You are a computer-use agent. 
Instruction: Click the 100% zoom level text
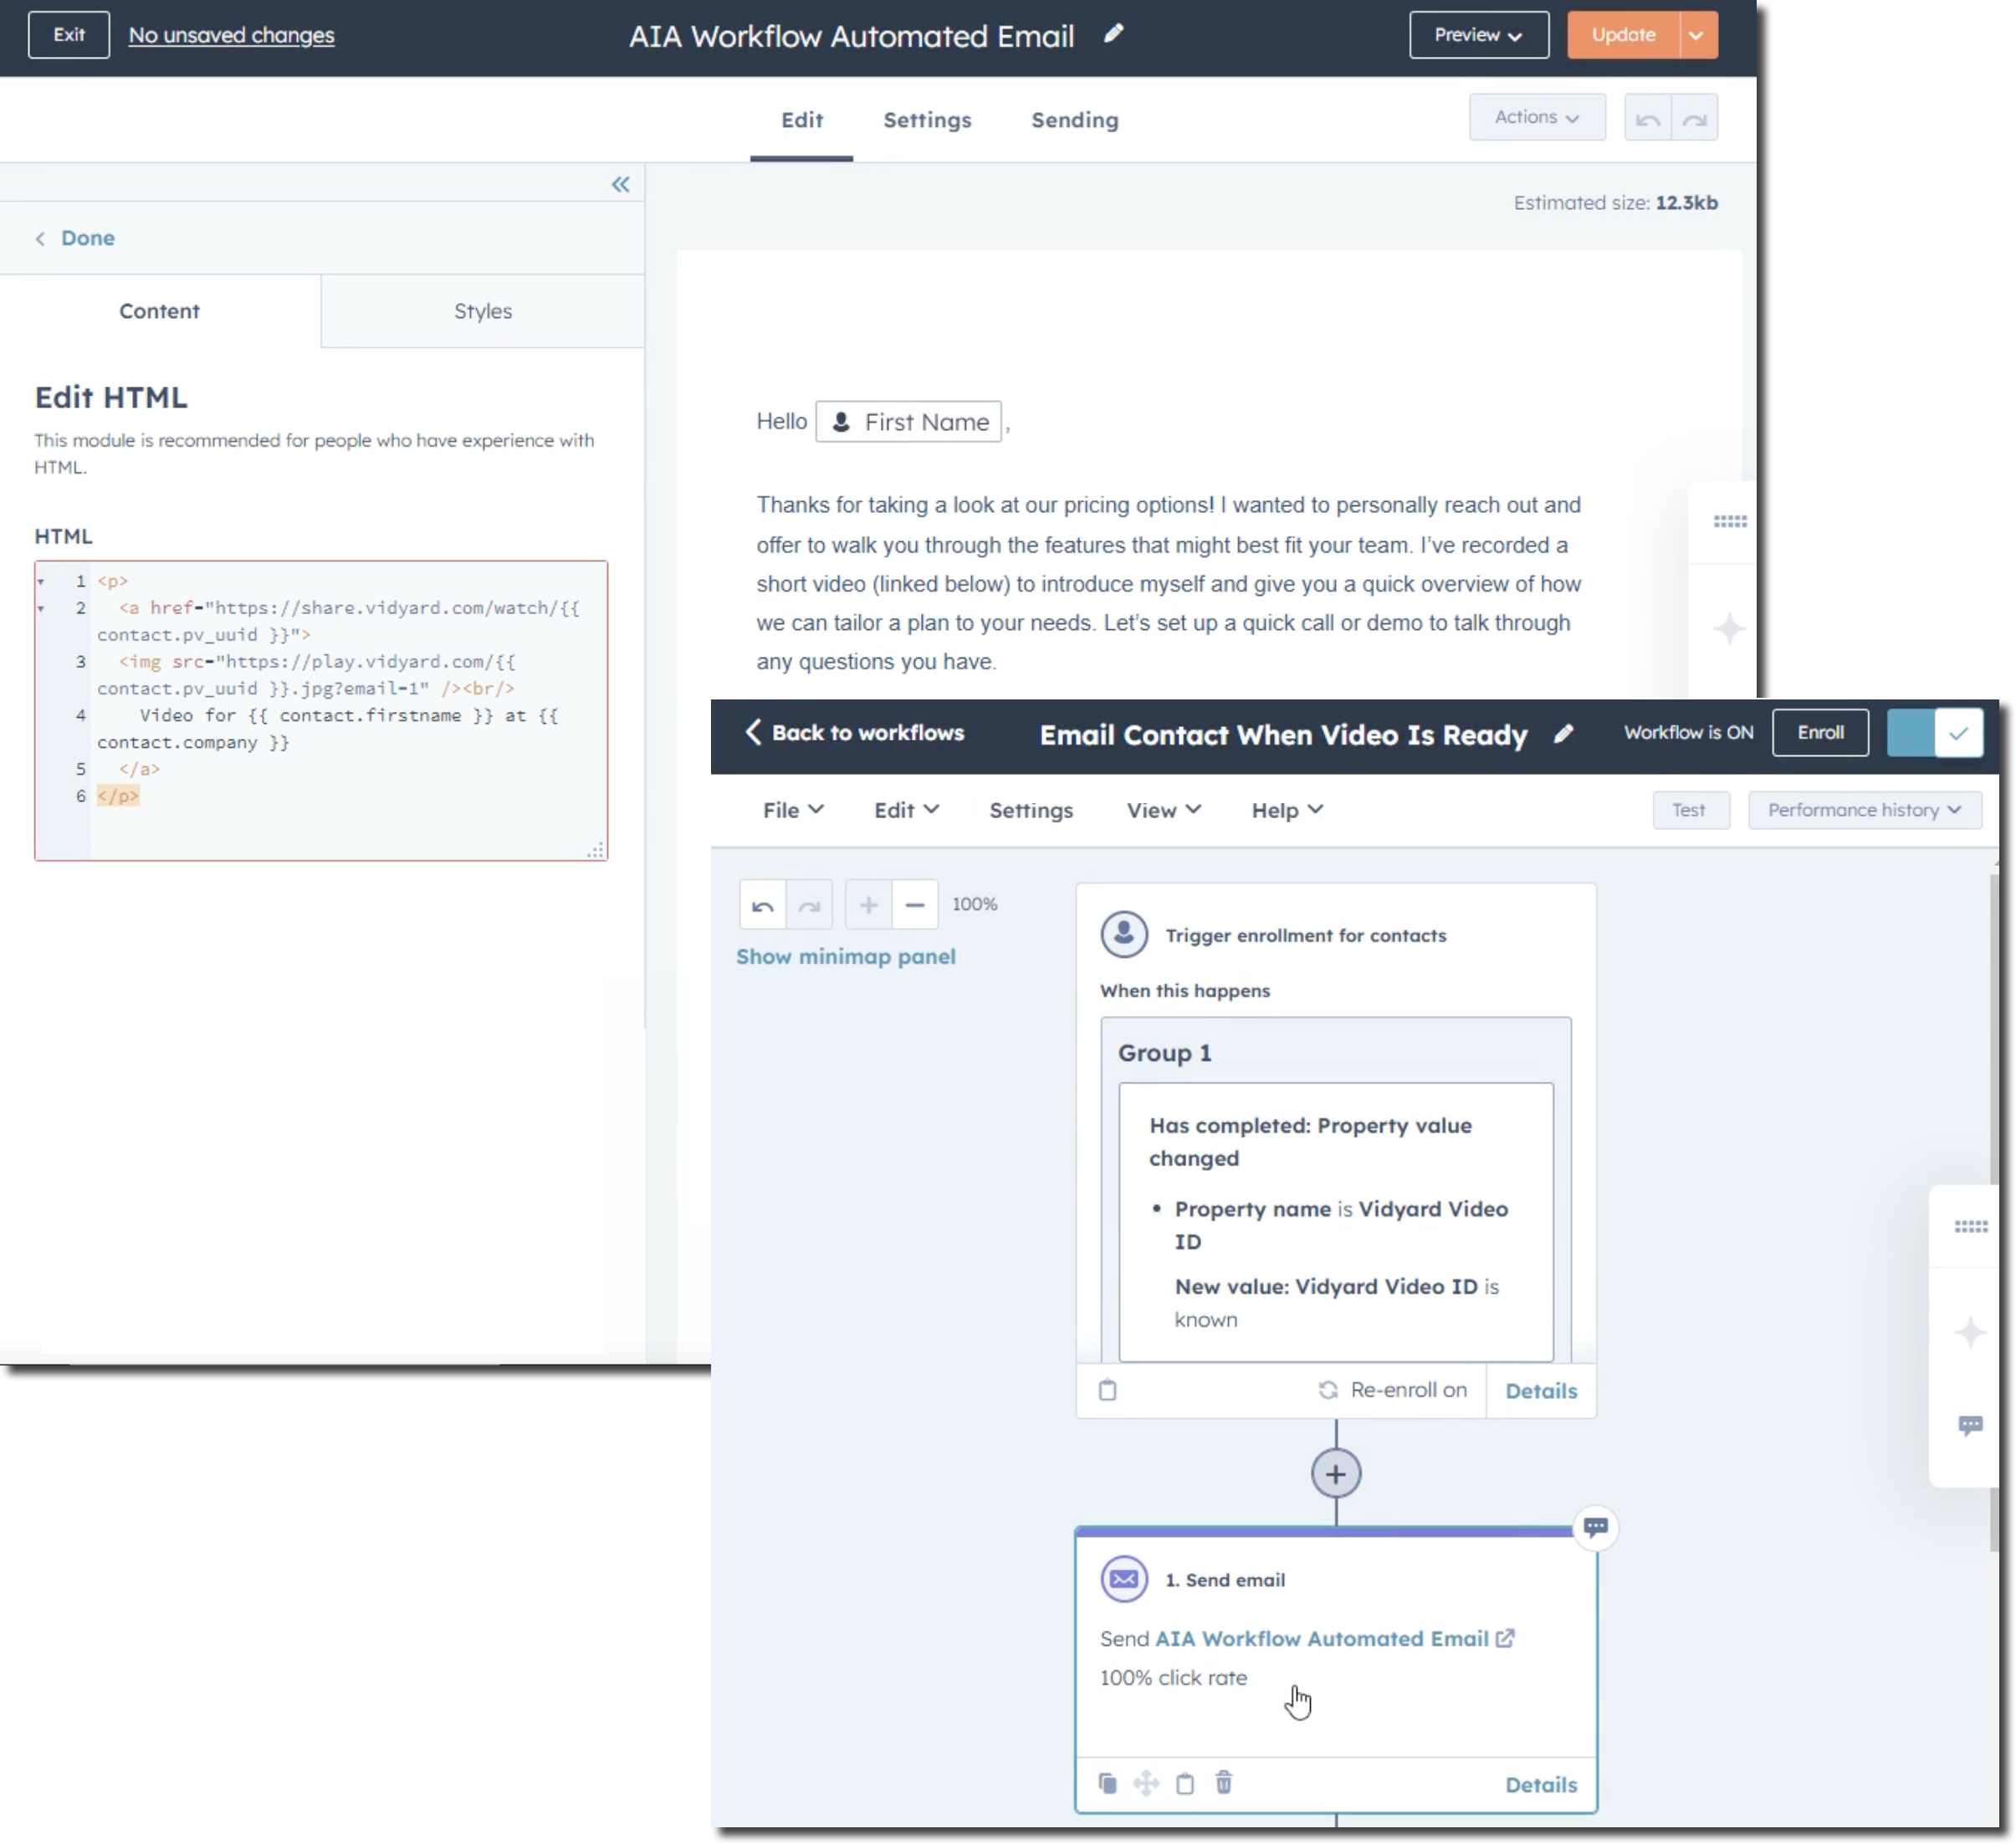tap(974, 904)
